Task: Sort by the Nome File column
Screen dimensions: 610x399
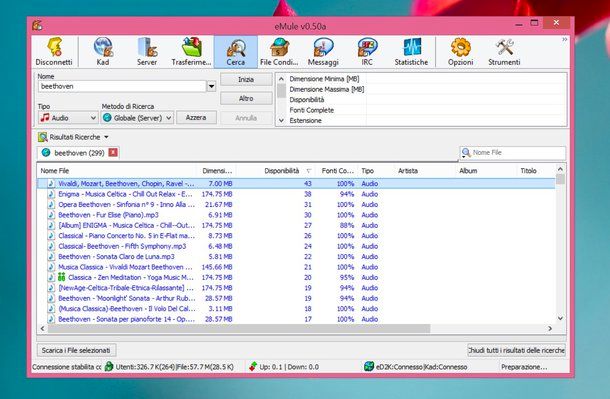Action: pyautogui.click(x=117, y=171)
